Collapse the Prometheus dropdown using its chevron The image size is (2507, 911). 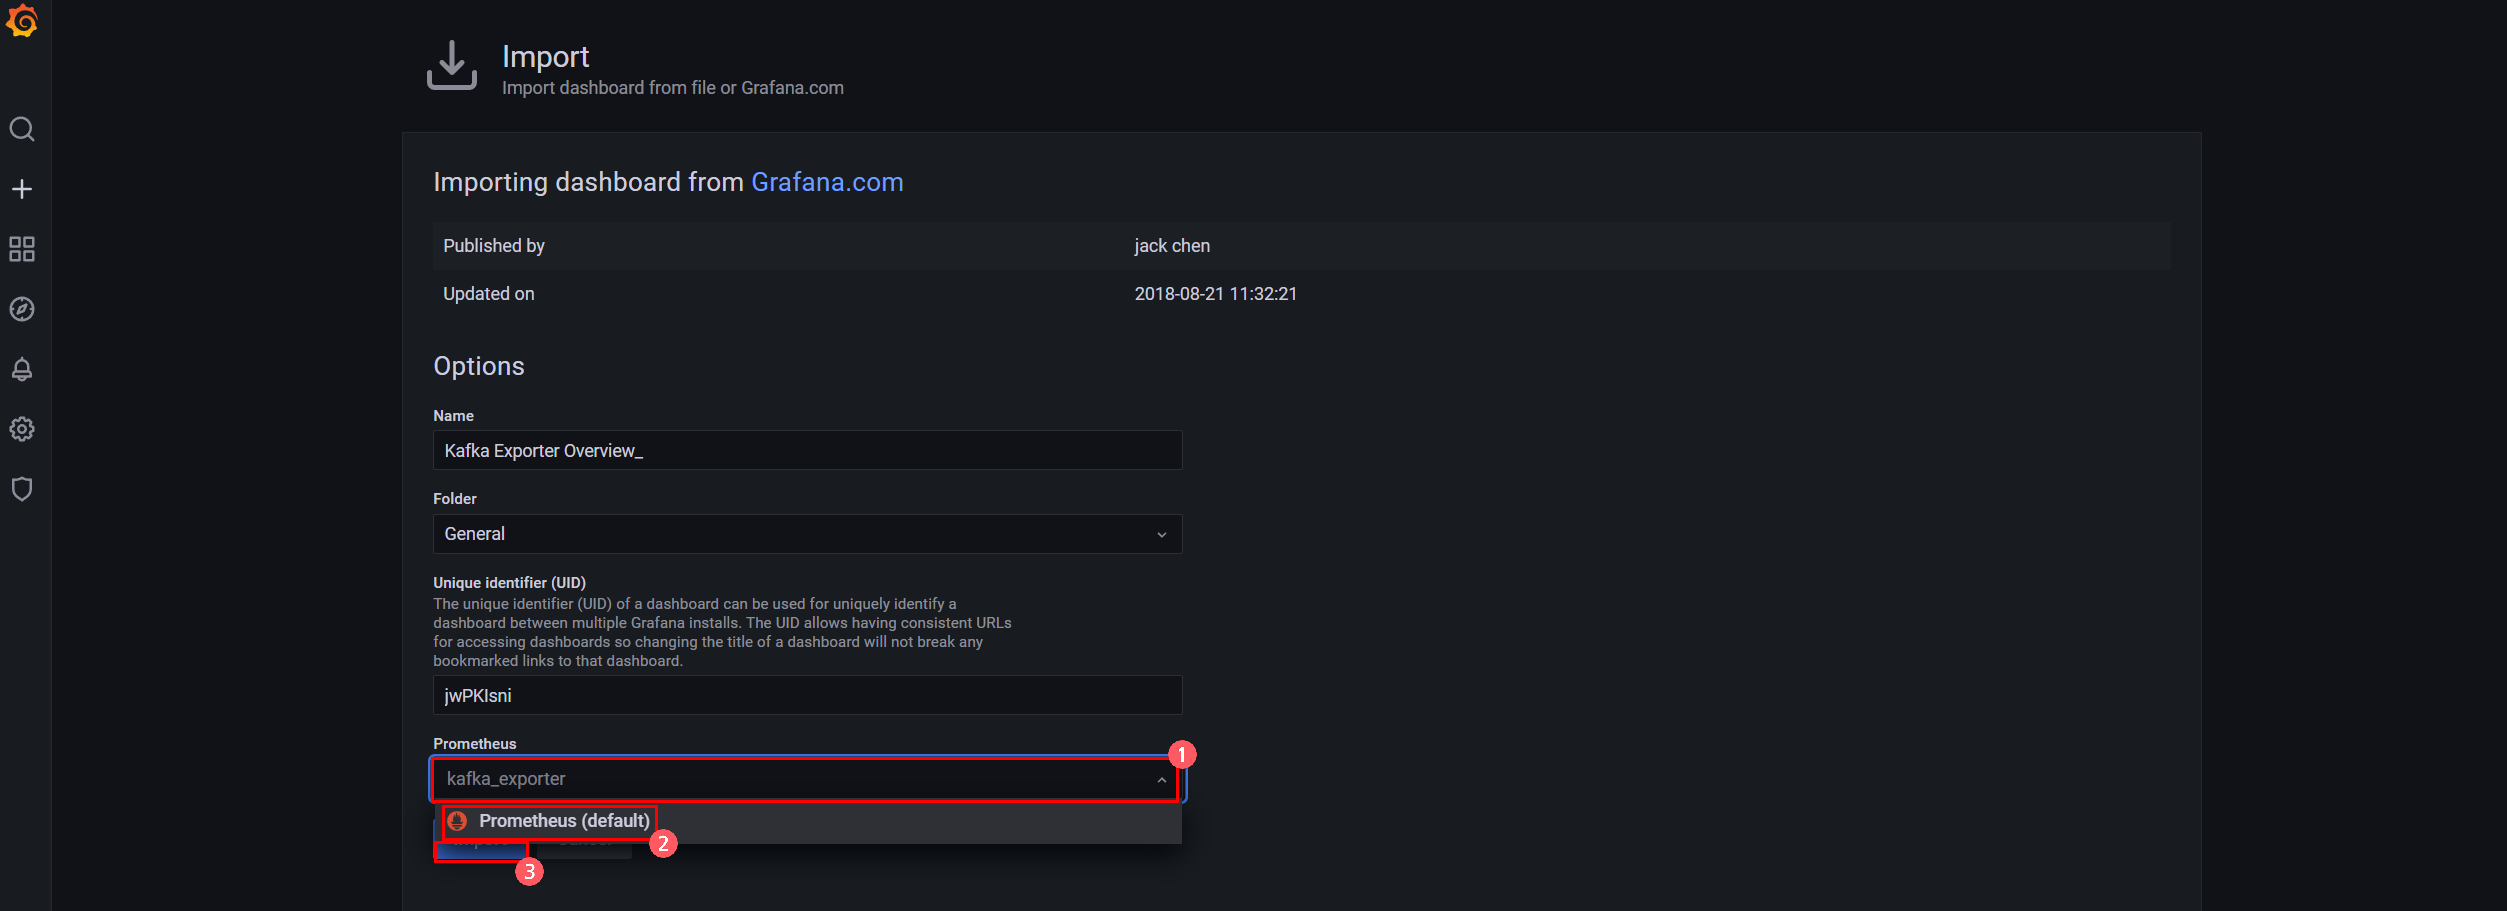pos(1161,779)
